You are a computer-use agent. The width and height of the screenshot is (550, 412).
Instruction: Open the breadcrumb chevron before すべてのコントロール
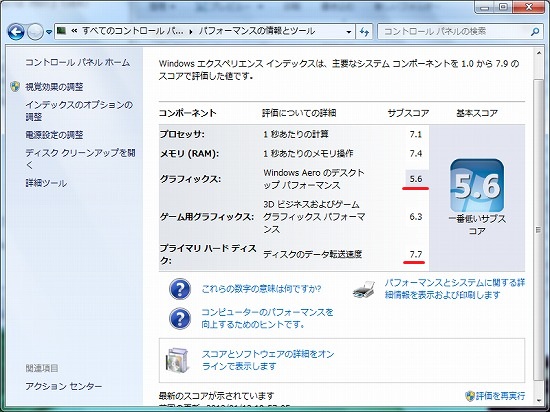[x=74, y=31]
